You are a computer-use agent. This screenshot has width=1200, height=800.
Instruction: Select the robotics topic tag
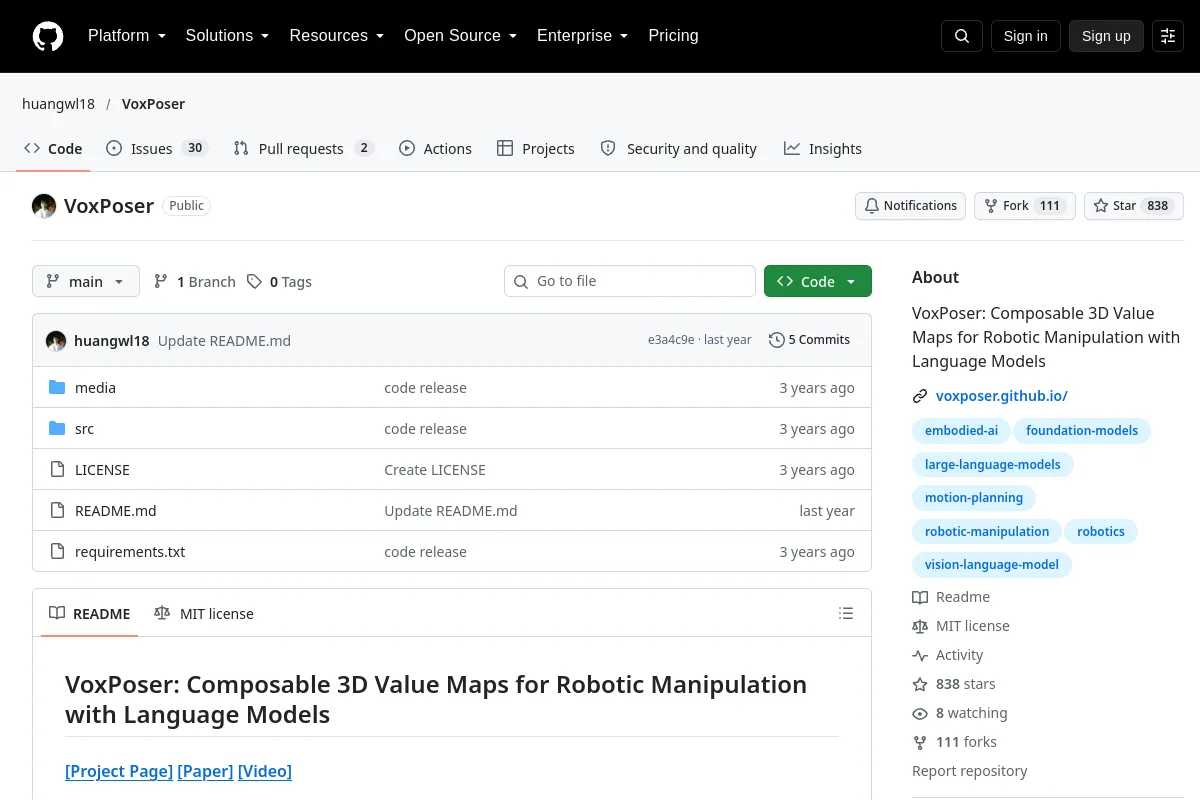point(1101,531)
